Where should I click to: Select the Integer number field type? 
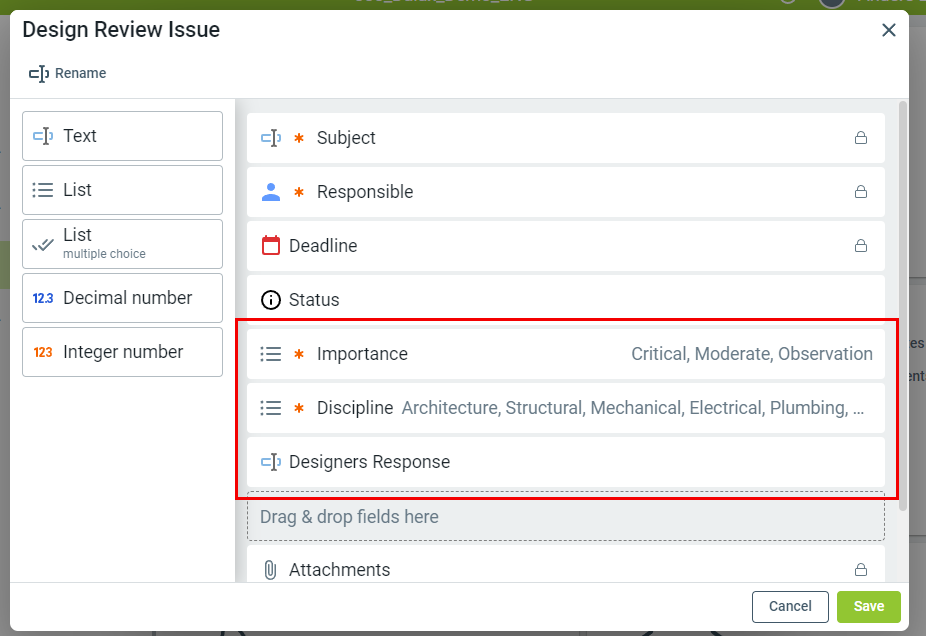point(122,352)
